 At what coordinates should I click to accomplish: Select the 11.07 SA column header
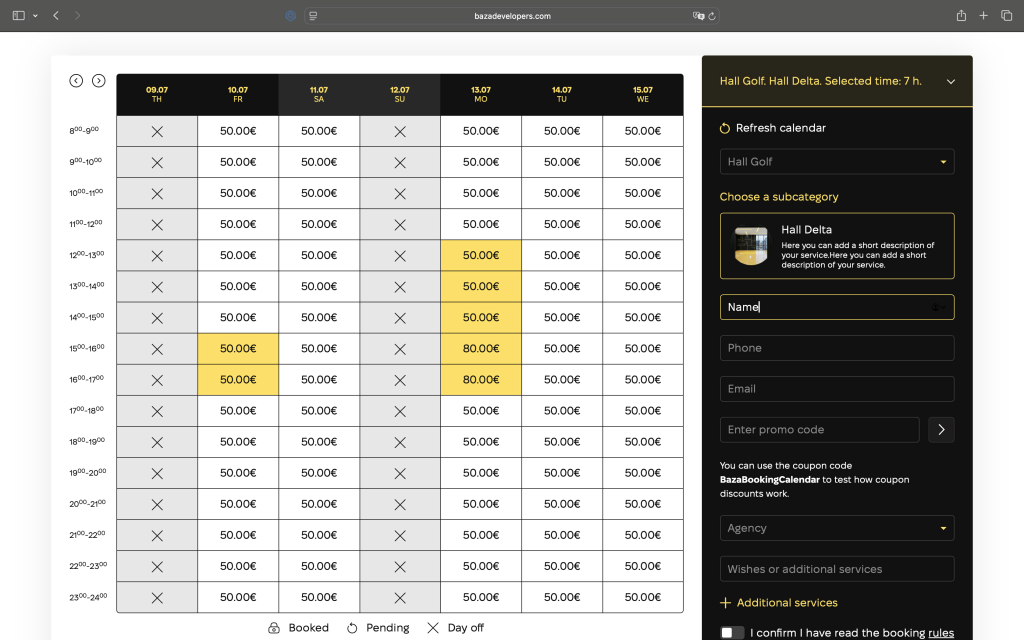coord(319,95)
